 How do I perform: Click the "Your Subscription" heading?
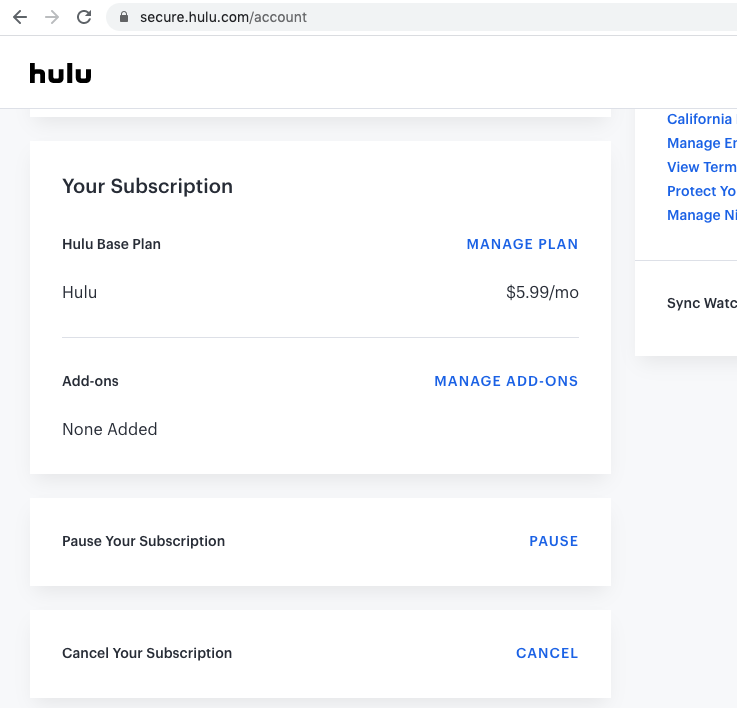[x=147, y=186]
